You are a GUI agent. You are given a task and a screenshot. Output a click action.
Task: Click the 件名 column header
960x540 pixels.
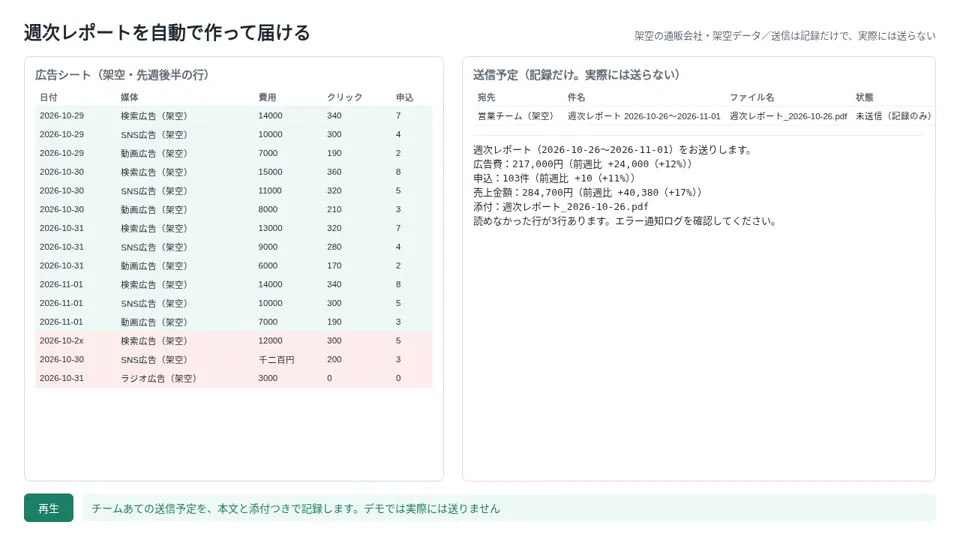tap(576, 97)
